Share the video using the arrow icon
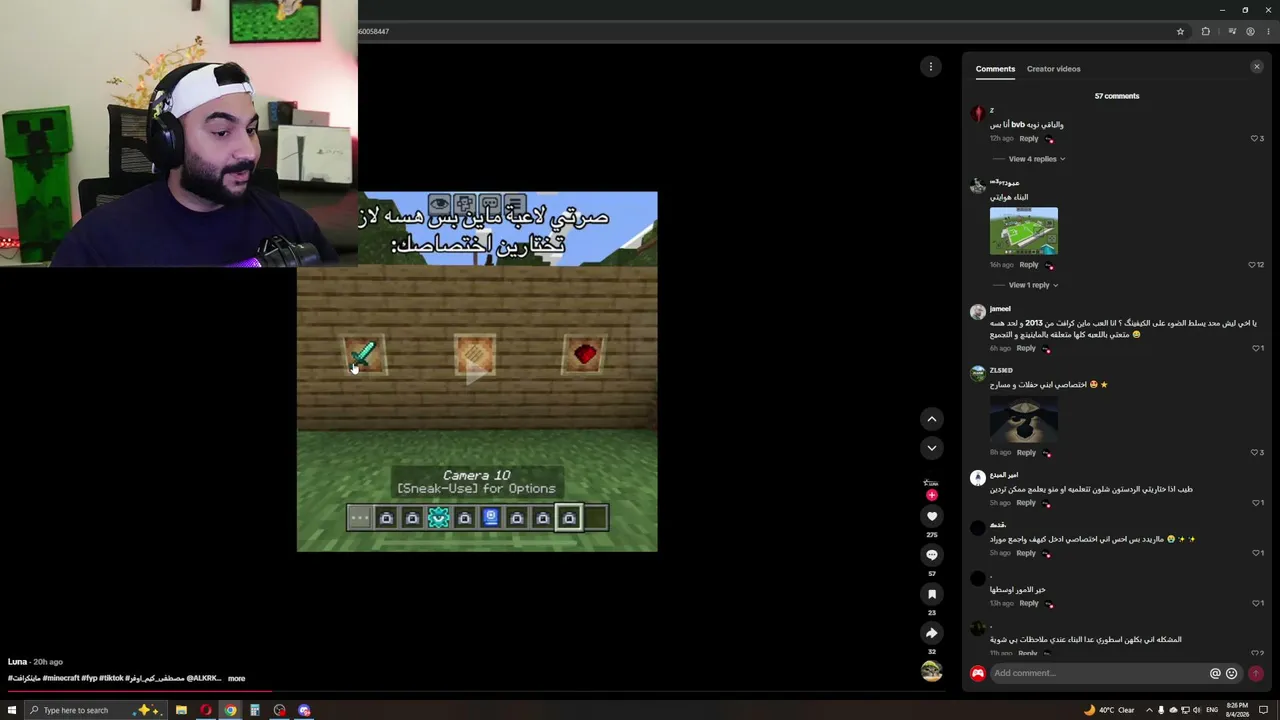The width and height of the screenshot is (1280, 720). (931, 633)
